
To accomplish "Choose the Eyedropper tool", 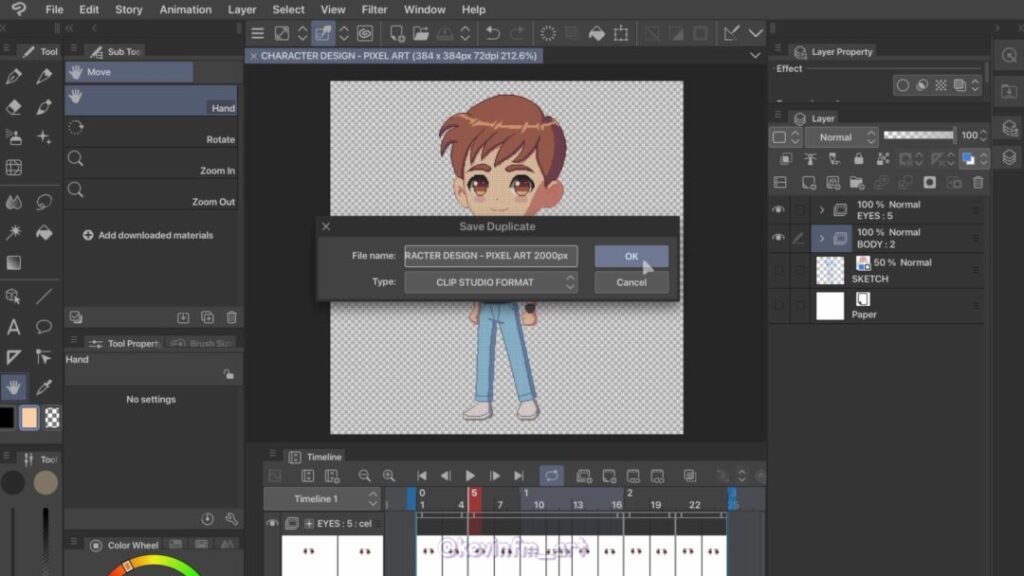I will tap(44, 387).
